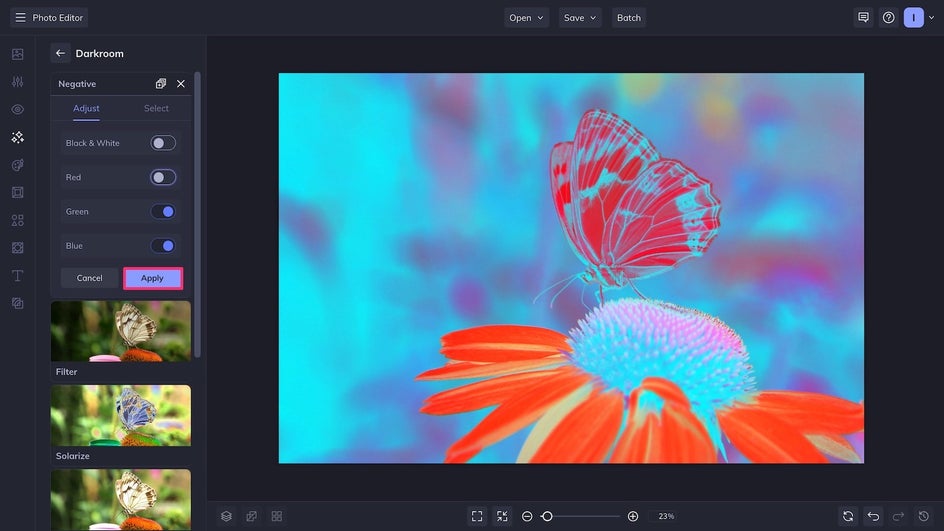
Task: Enable the Black & White toggle
Action: pyautogui.click(x=163, y=143)
